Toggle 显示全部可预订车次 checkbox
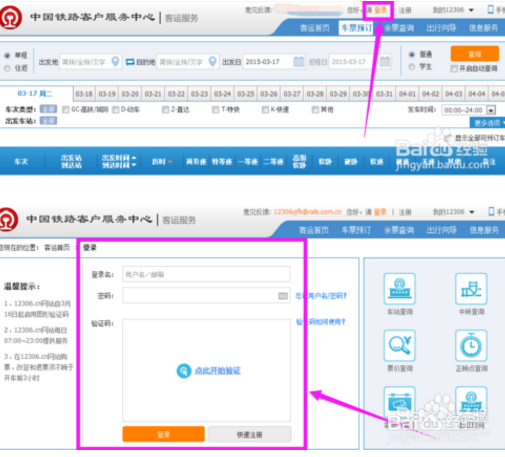This screenshot has width=505, height=457. 449,138
